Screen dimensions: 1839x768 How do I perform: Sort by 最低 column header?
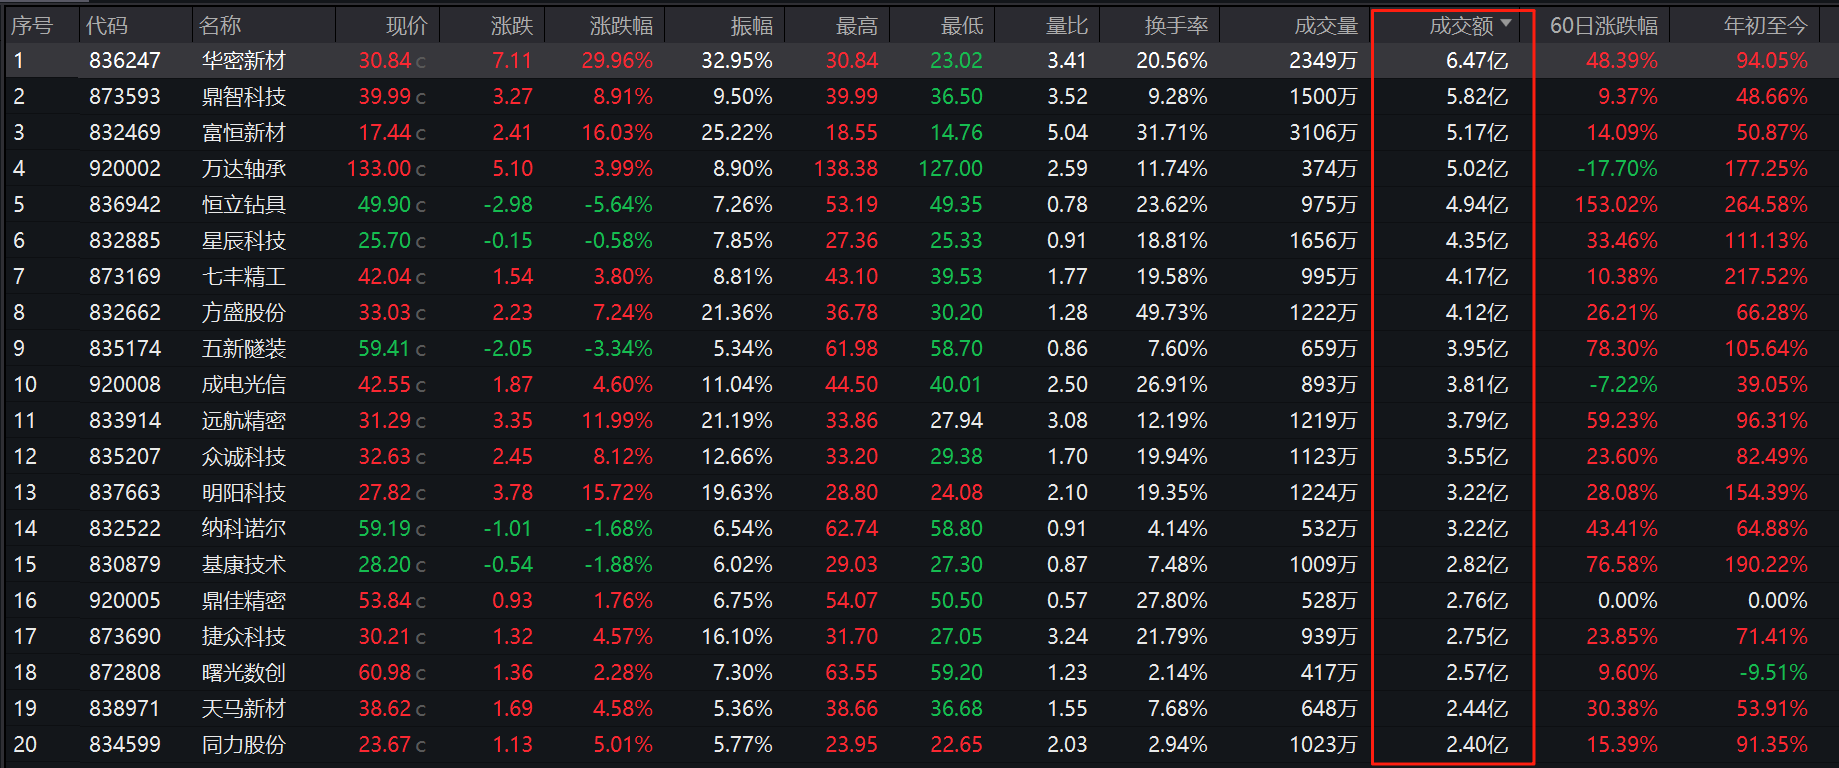(x=962, y=26)
